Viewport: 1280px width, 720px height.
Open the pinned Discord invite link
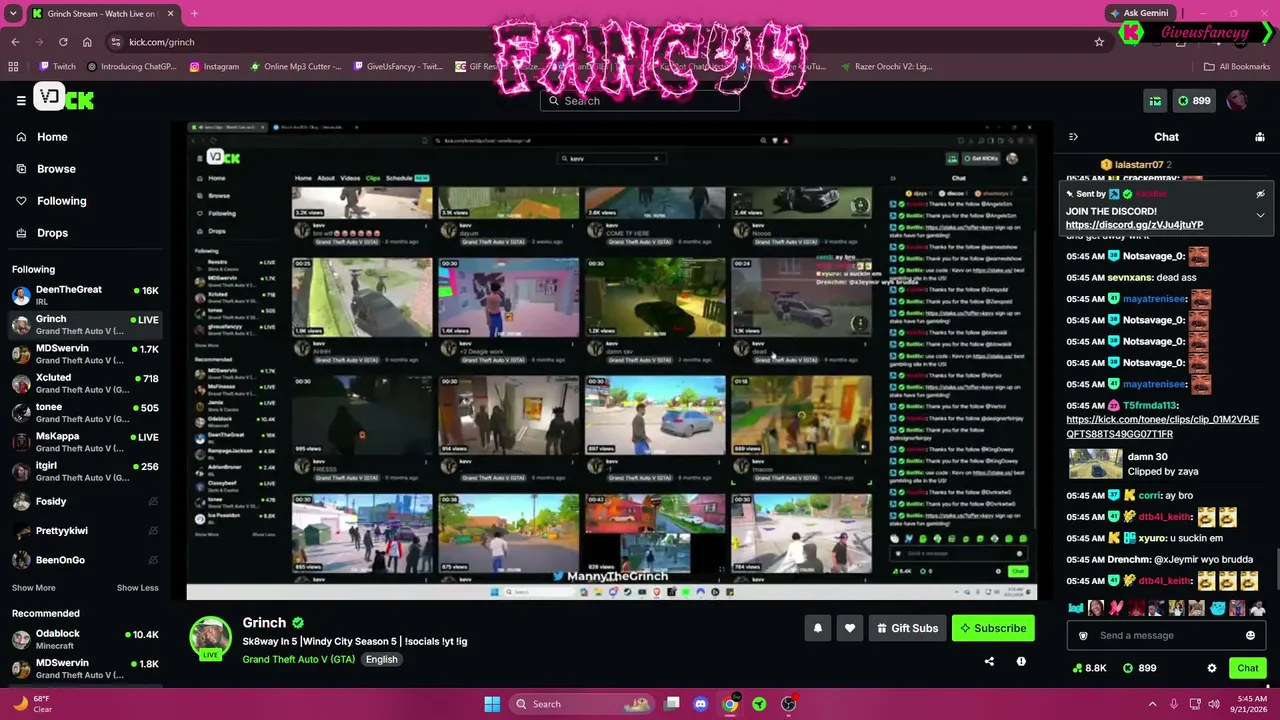point(1134,225)
